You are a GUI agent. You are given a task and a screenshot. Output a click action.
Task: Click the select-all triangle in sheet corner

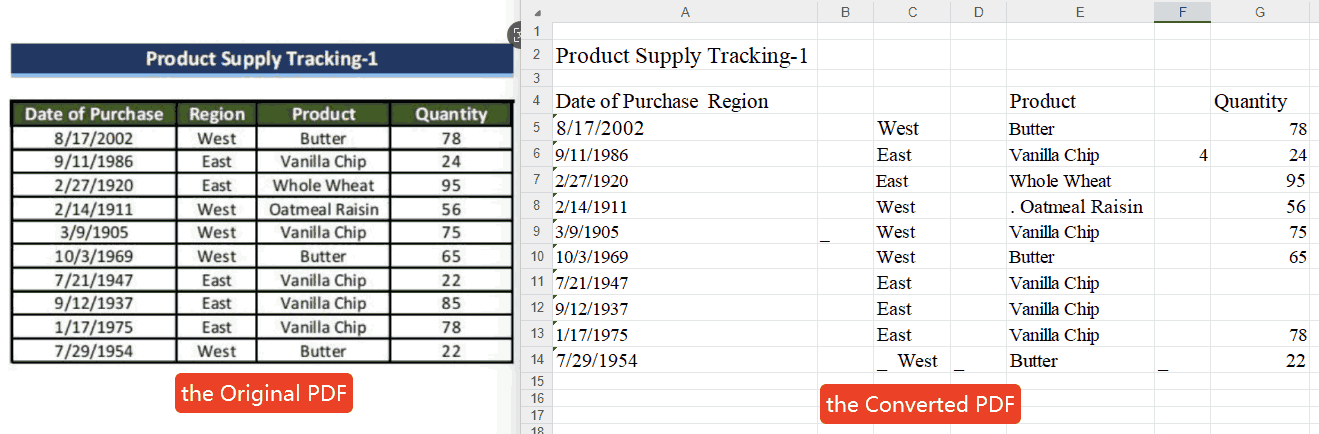pos(538,13)
